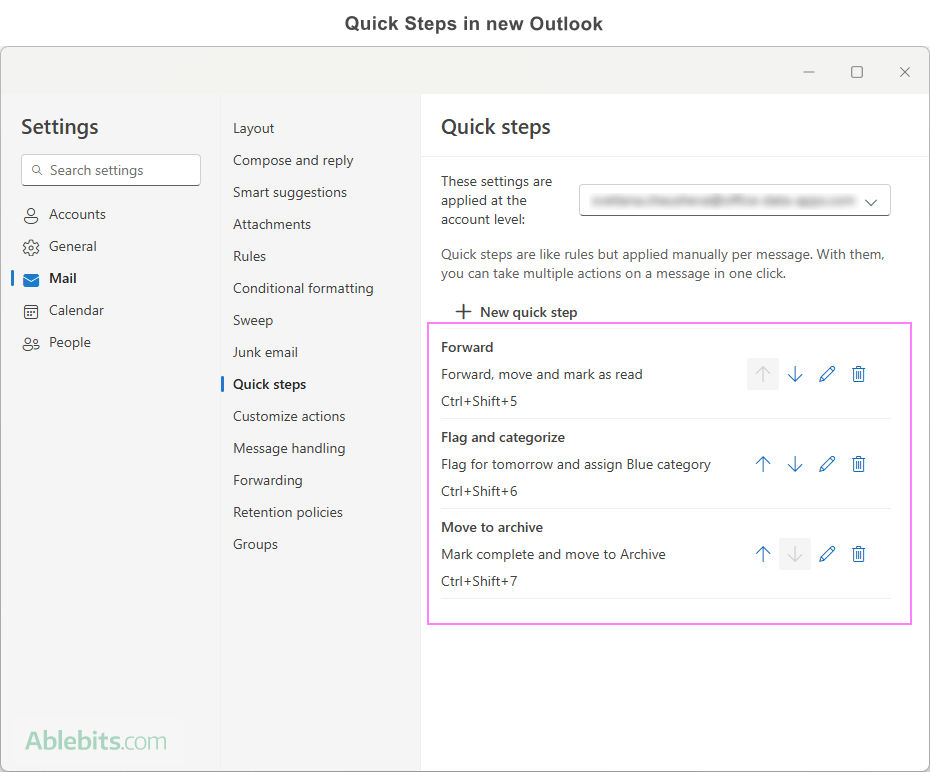Maximize the Settings window

(x=856, y=72)
